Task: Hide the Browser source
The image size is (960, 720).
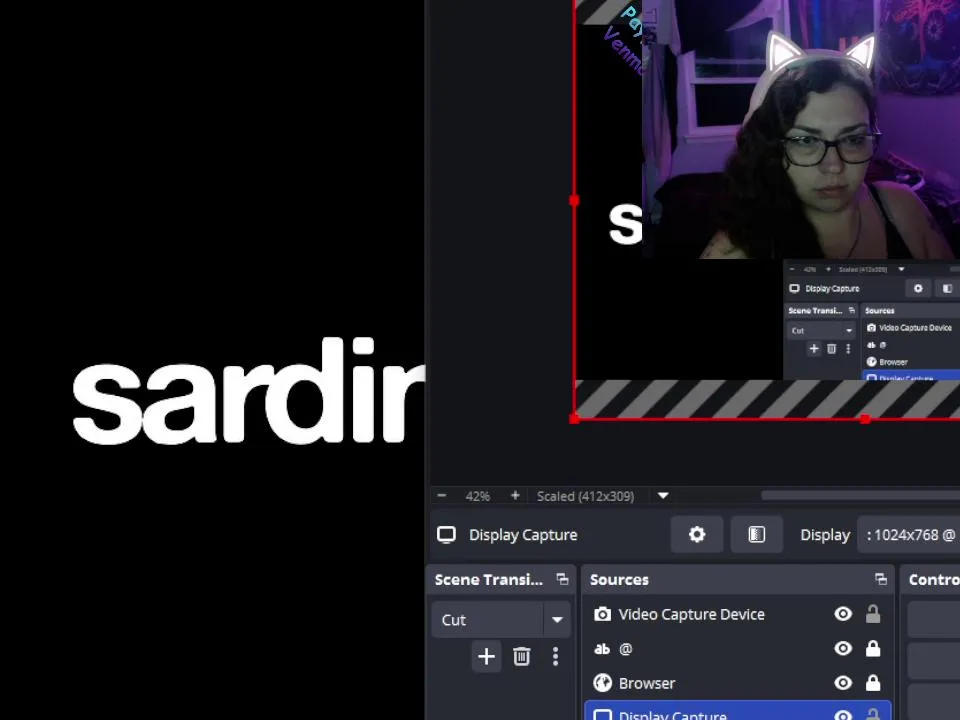Action: (843, 682)
